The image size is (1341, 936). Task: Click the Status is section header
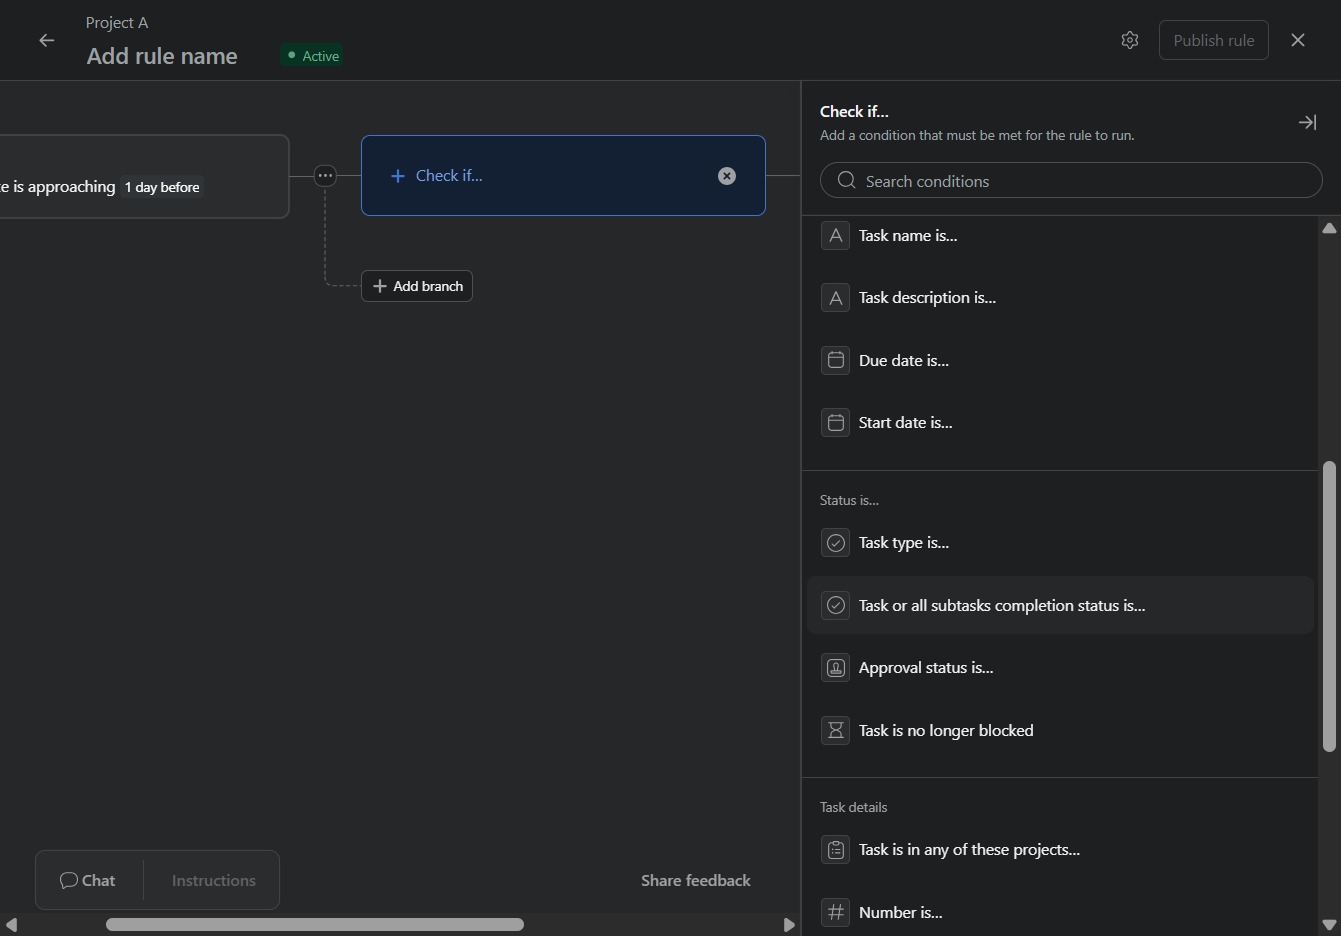(x=849, y=500)
